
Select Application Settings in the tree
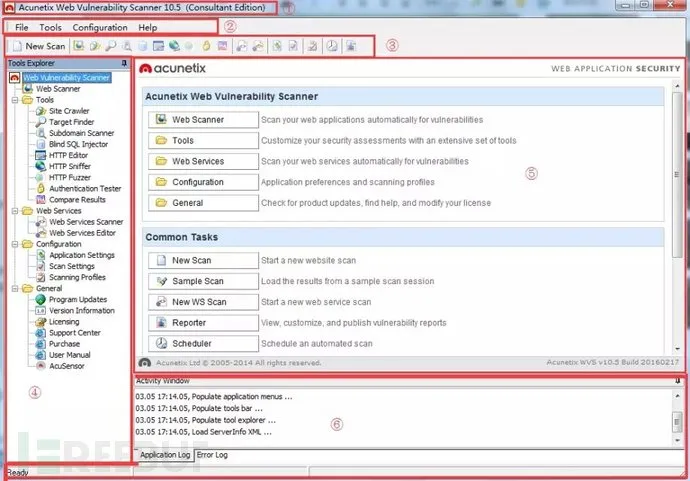pyautogui.click(x=82, y=255)
